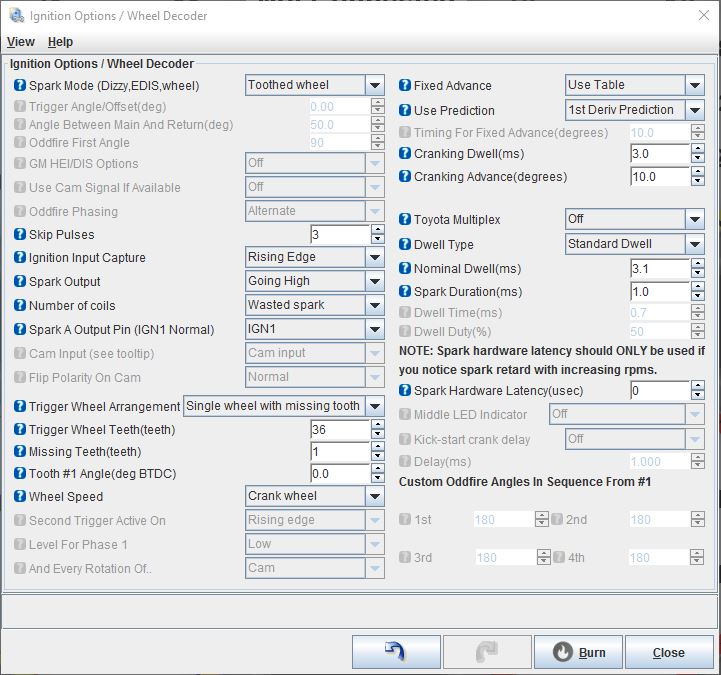Image resolution: width=721 pixels, height=675 pixels.
Task: Increase Spark Hardware Latency with up arrow
Action: coord(698,385)
